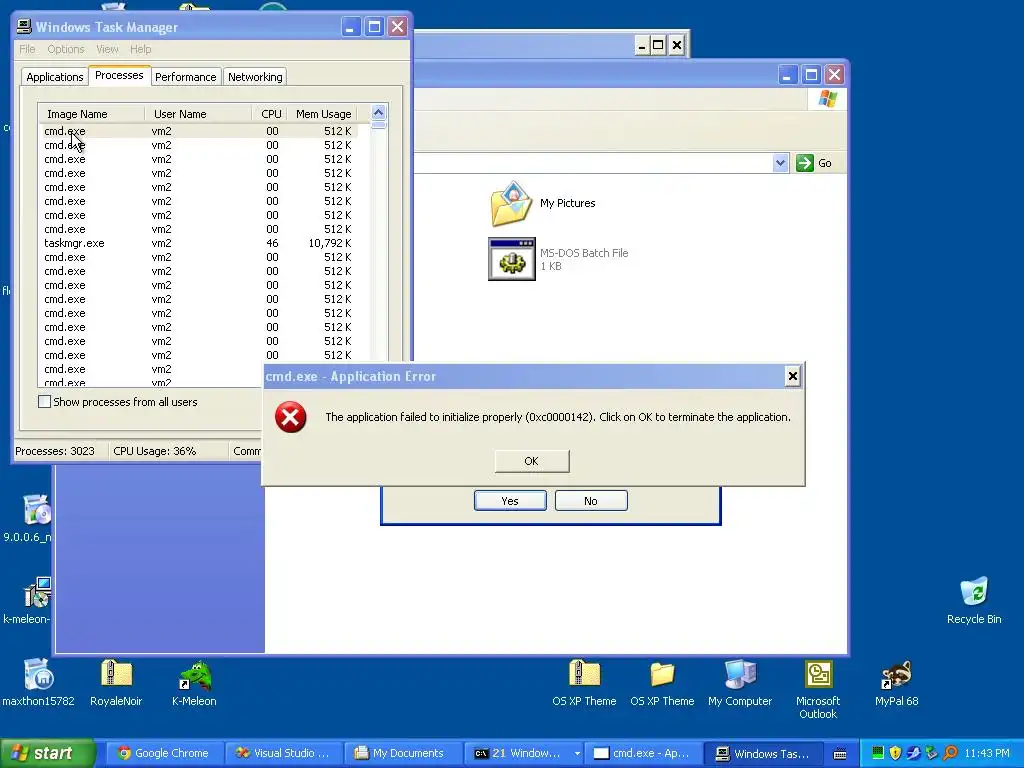Expand the Explorer address bar dropdown
Screen dimensions: 1024x768
point(780,163)
